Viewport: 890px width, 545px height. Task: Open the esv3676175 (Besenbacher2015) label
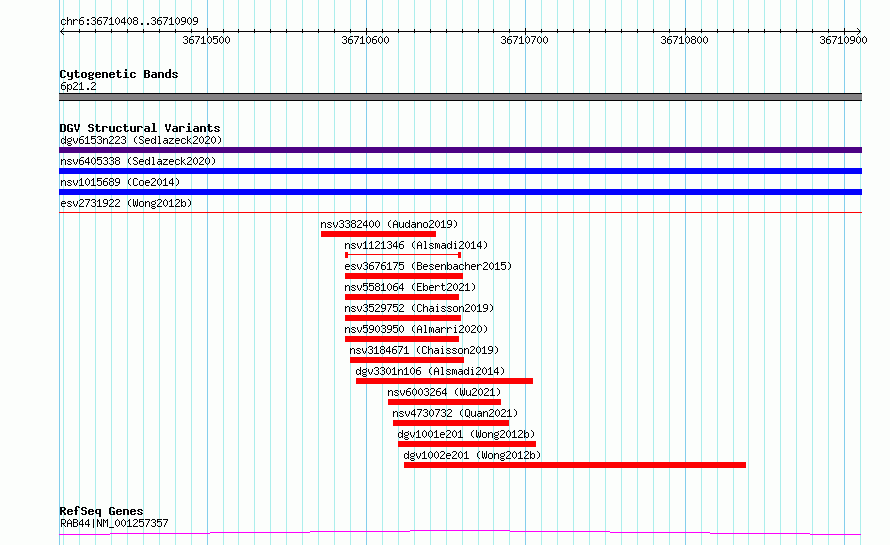click(x=428, y=266)
